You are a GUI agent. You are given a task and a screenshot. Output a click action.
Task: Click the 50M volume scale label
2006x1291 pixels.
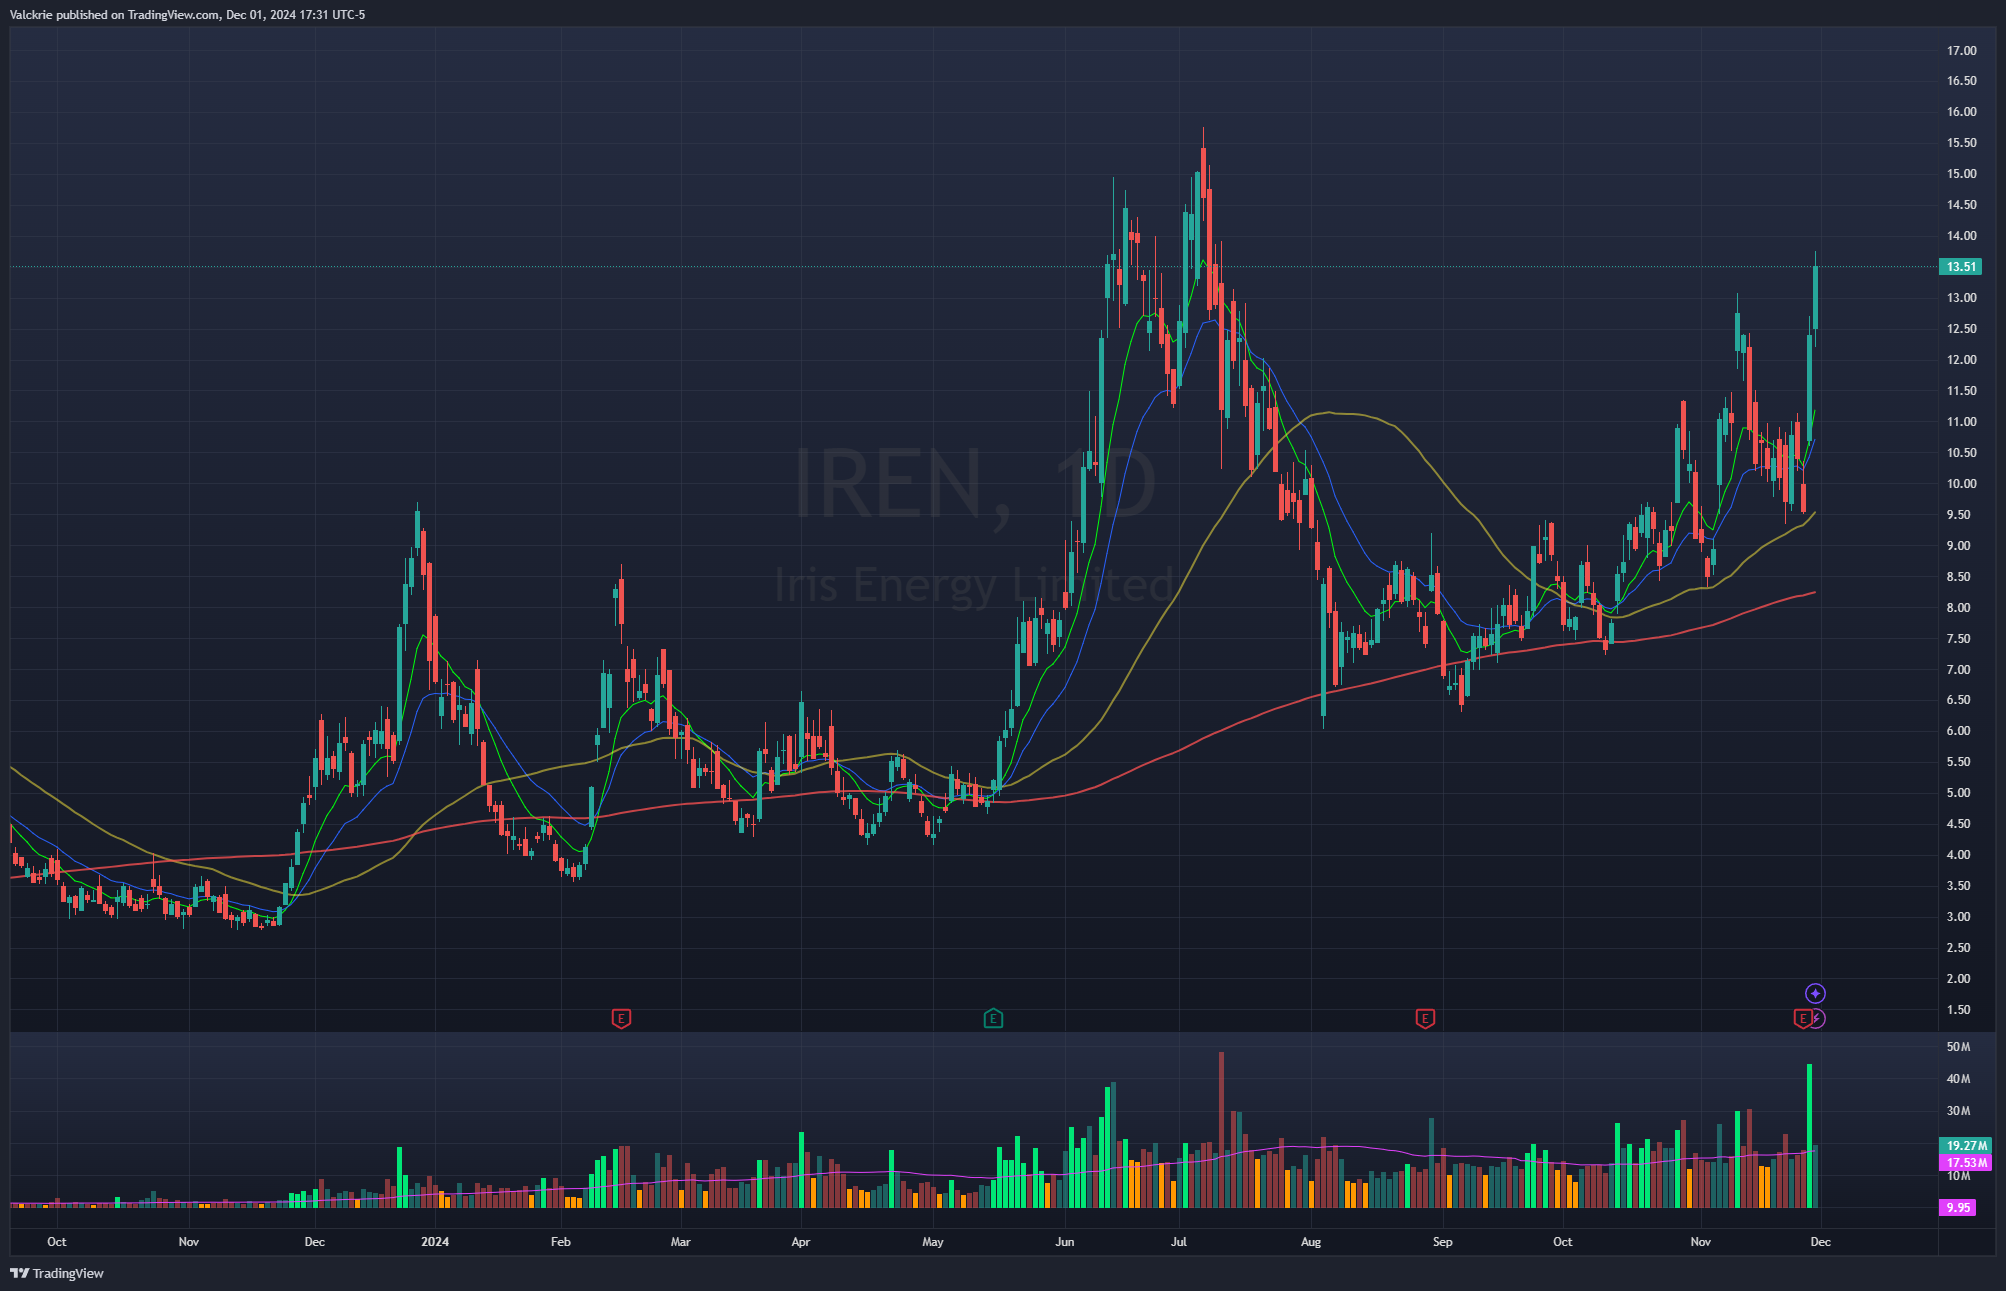1958,1047
